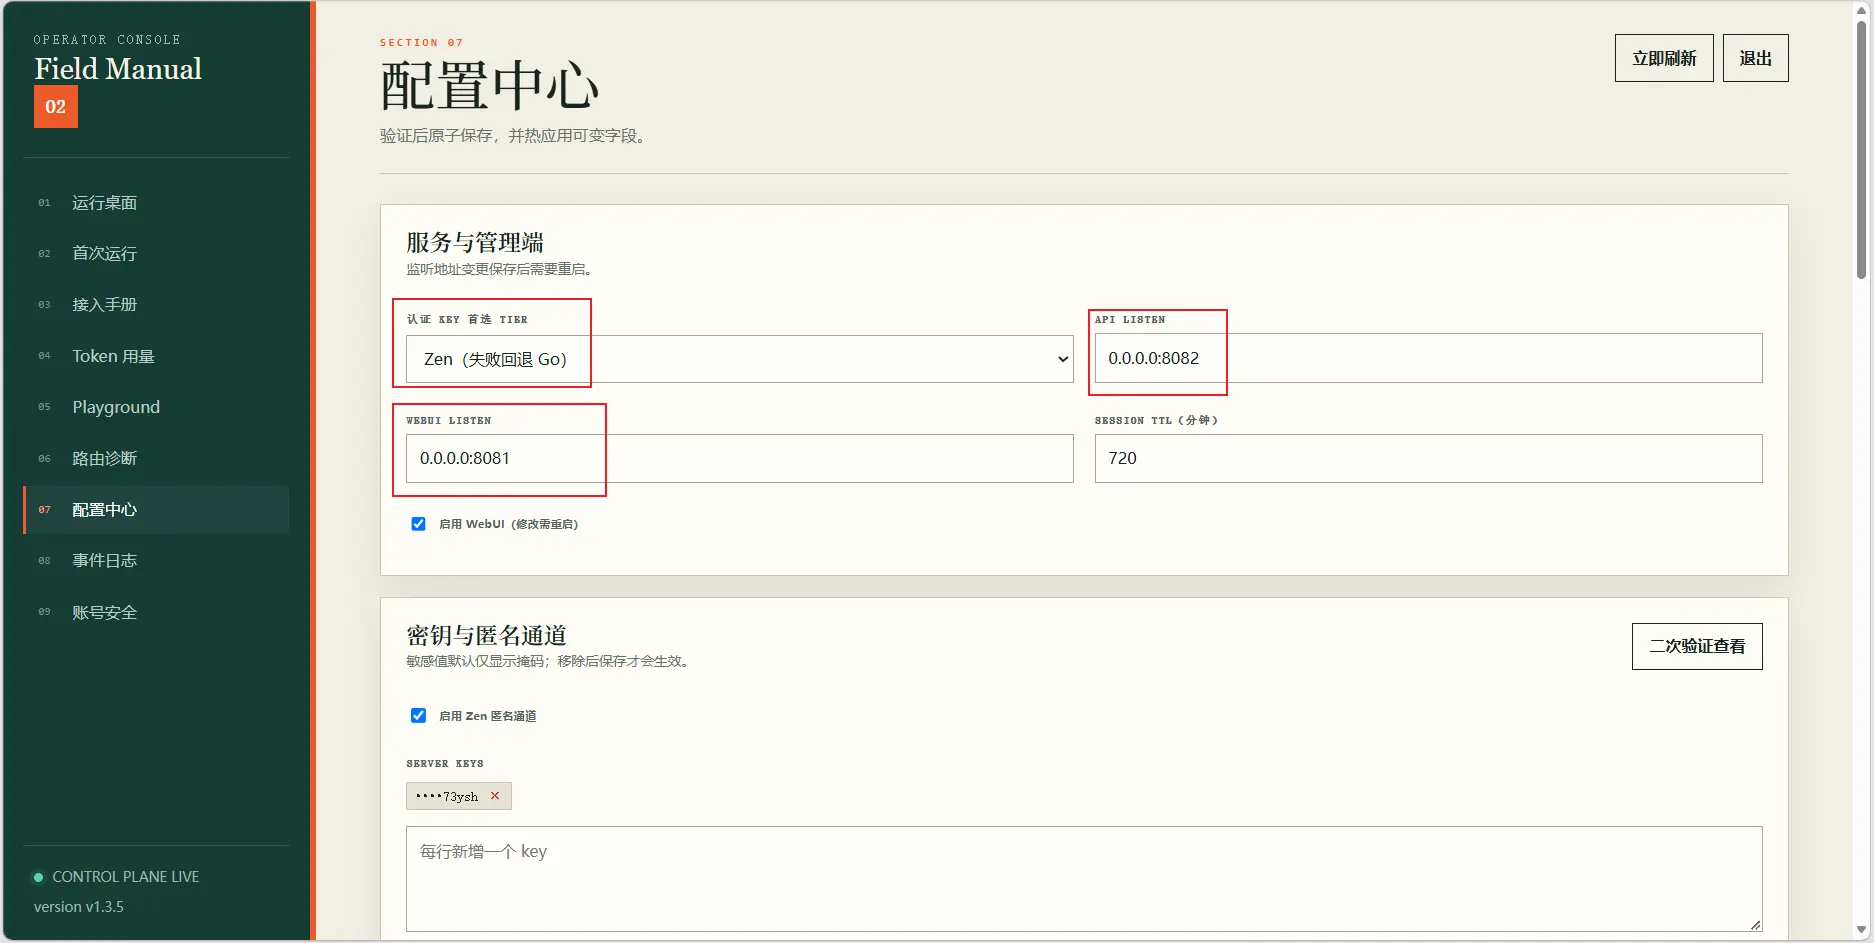
Task: Click the server keys textarea
Action: (1084, 879)
